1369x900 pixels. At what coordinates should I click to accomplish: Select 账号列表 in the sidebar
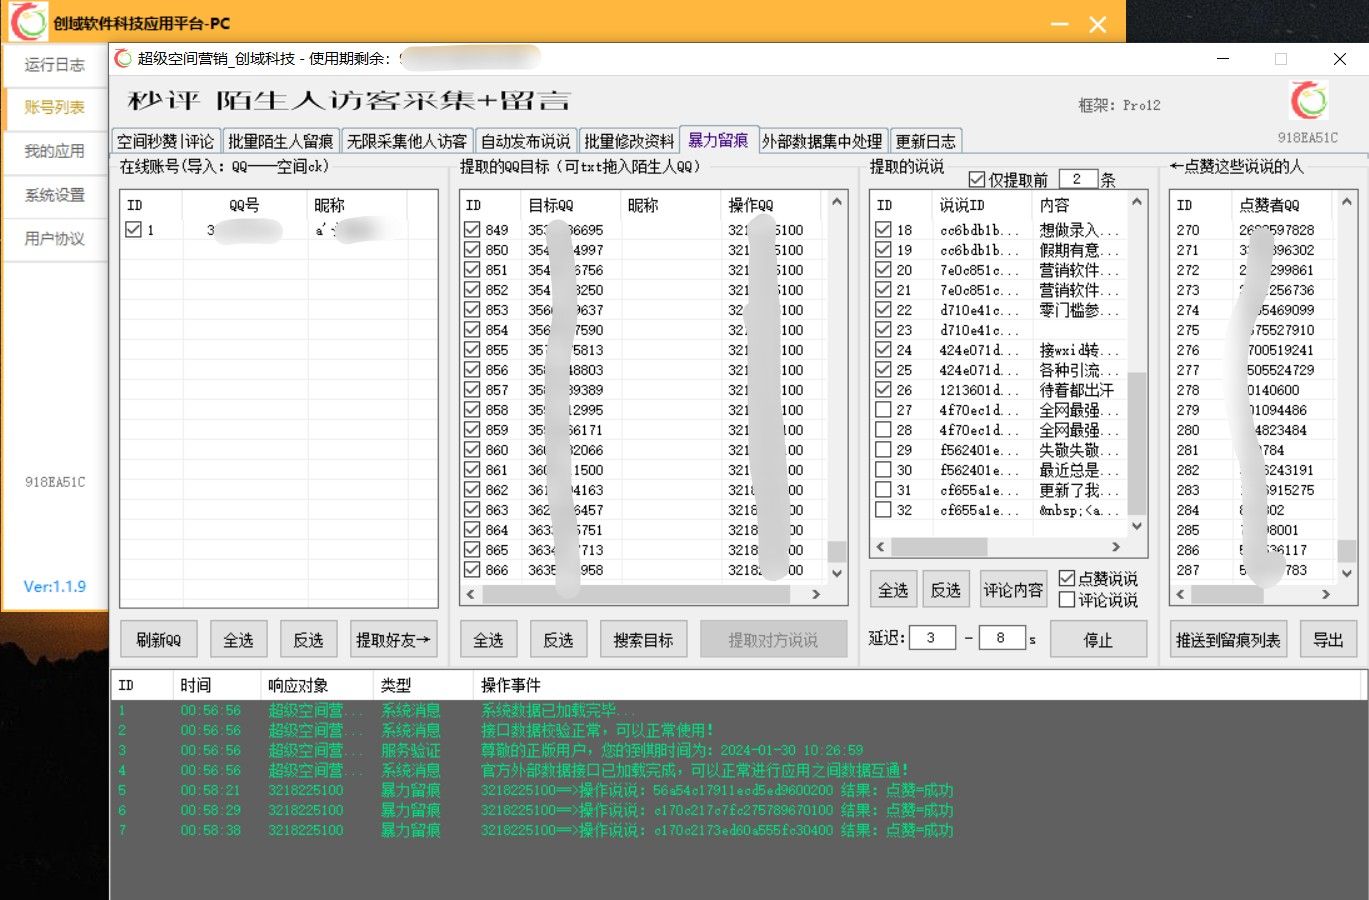pyautogui.click(x=55, y=108)
